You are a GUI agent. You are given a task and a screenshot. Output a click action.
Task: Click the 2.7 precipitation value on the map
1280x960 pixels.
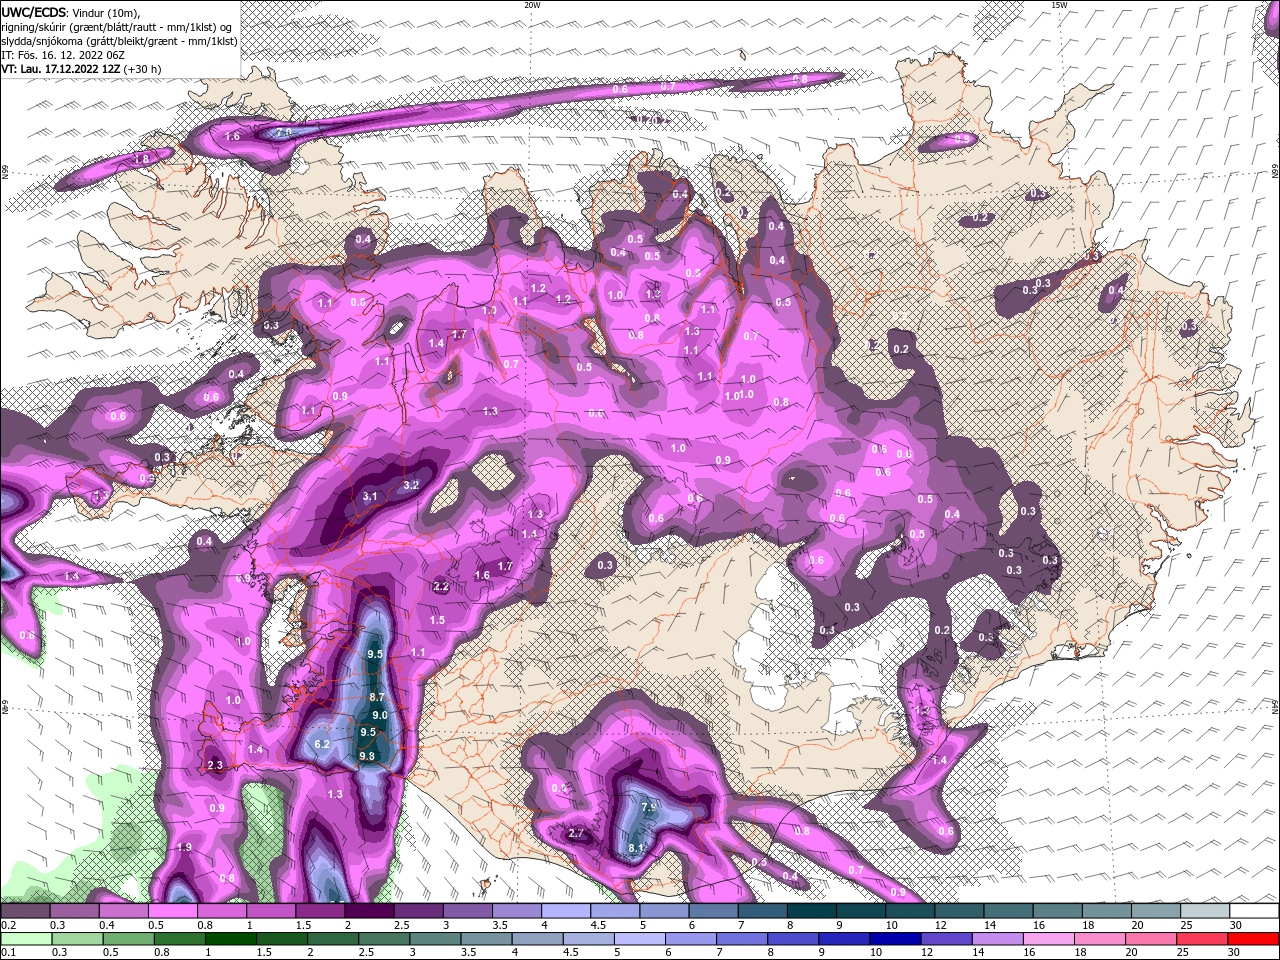coord(576,833)
